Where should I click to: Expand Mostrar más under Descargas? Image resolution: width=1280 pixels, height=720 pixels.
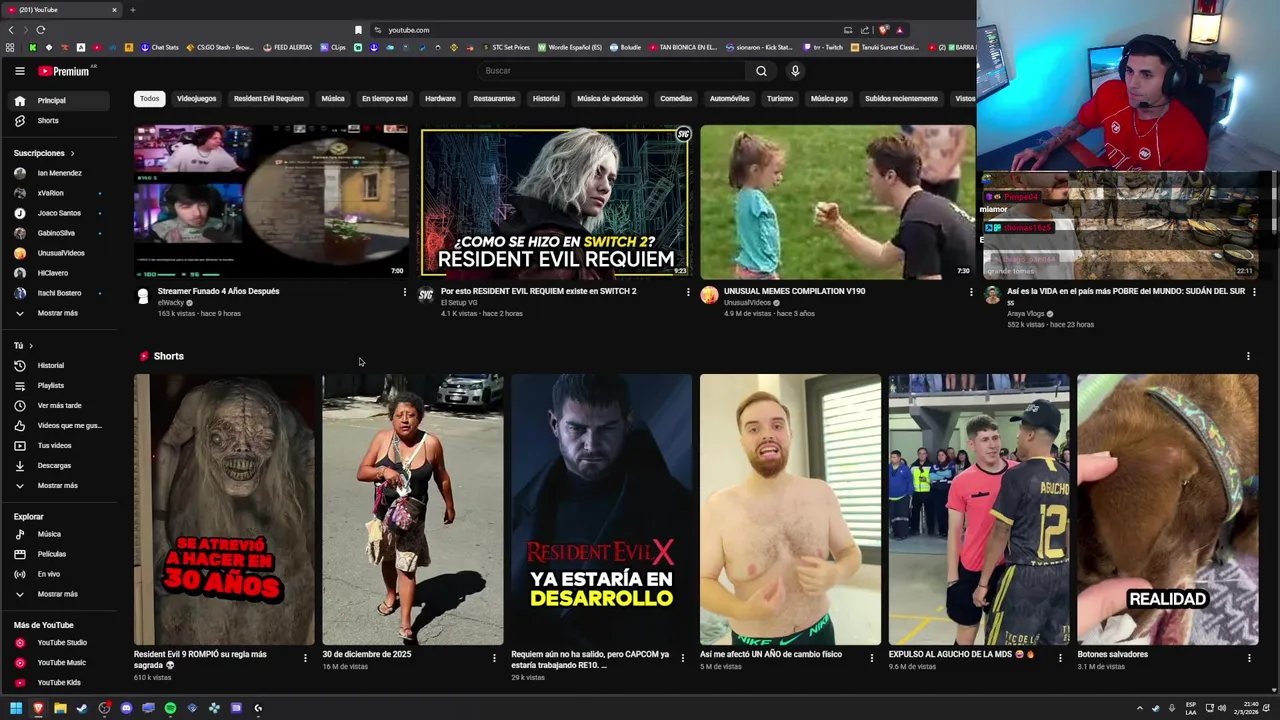pyautogui.click(x=59, y=486)
